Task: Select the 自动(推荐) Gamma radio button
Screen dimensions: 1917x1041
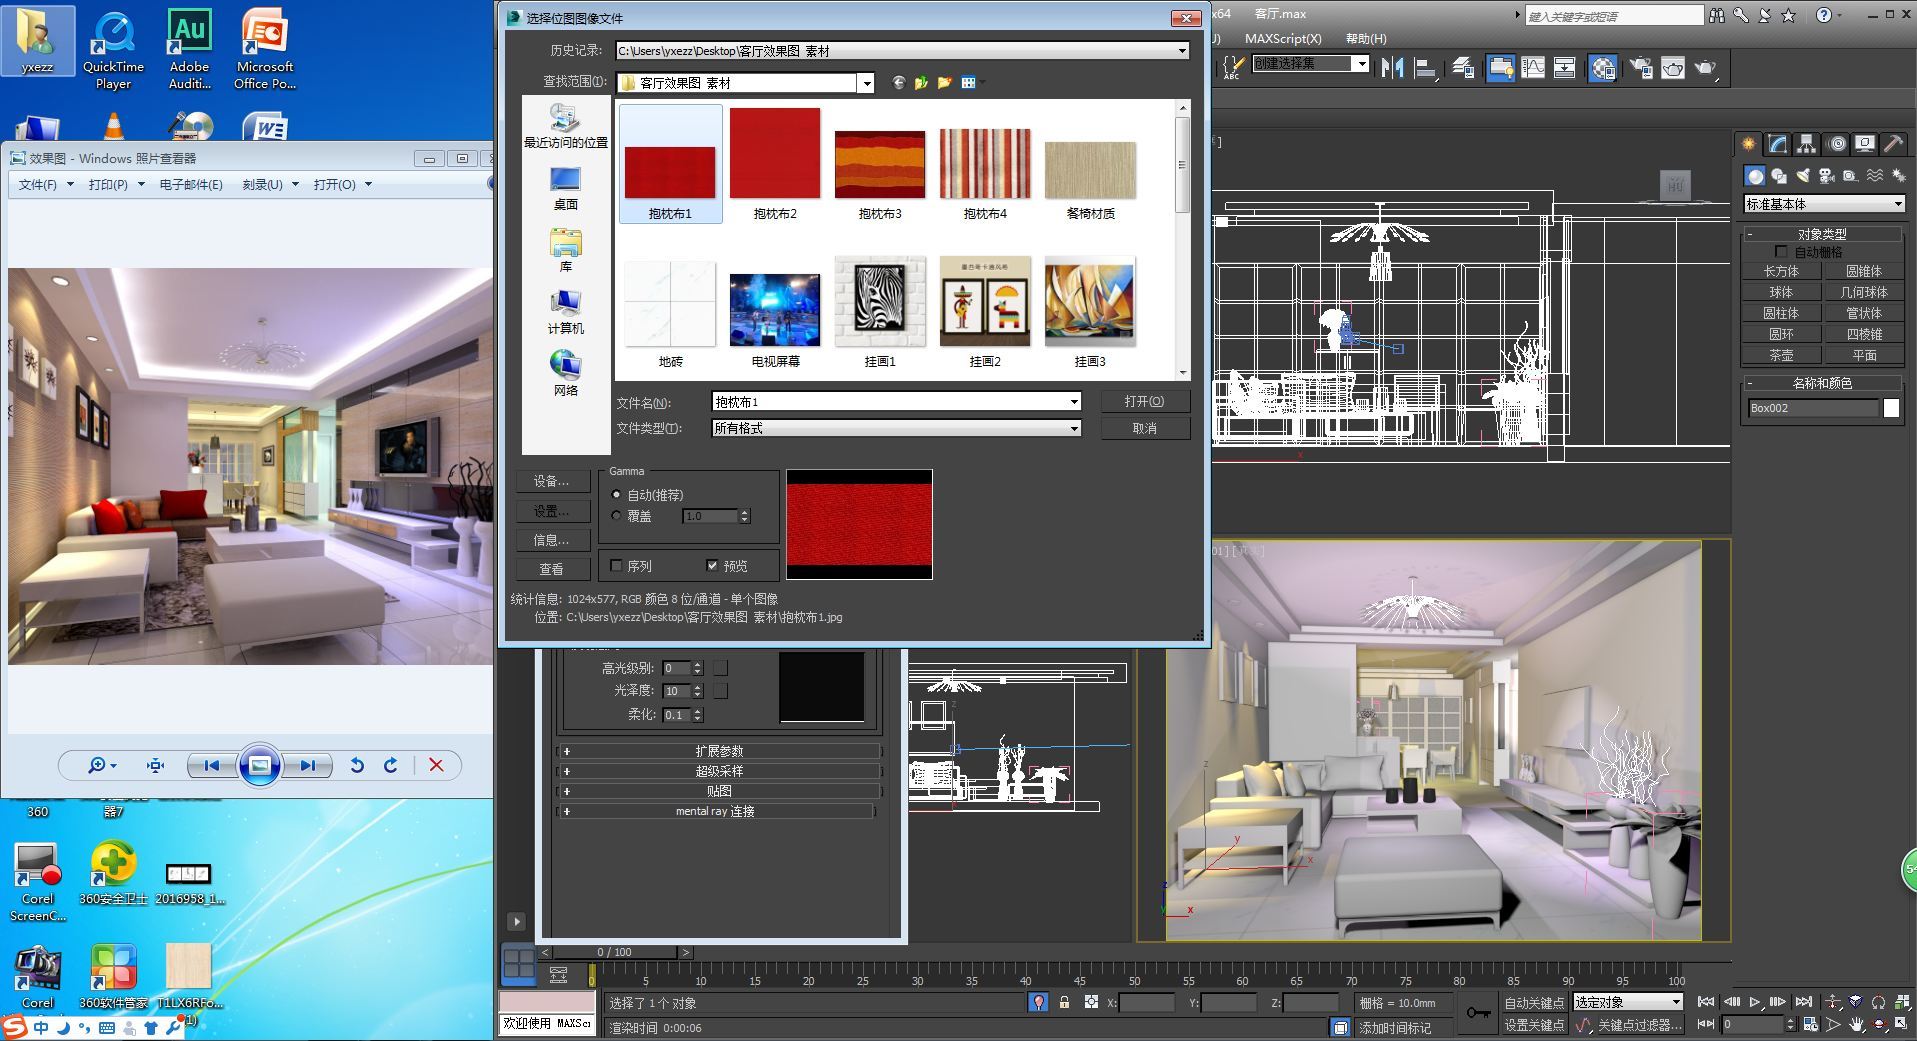Action: tap(616, 495)
